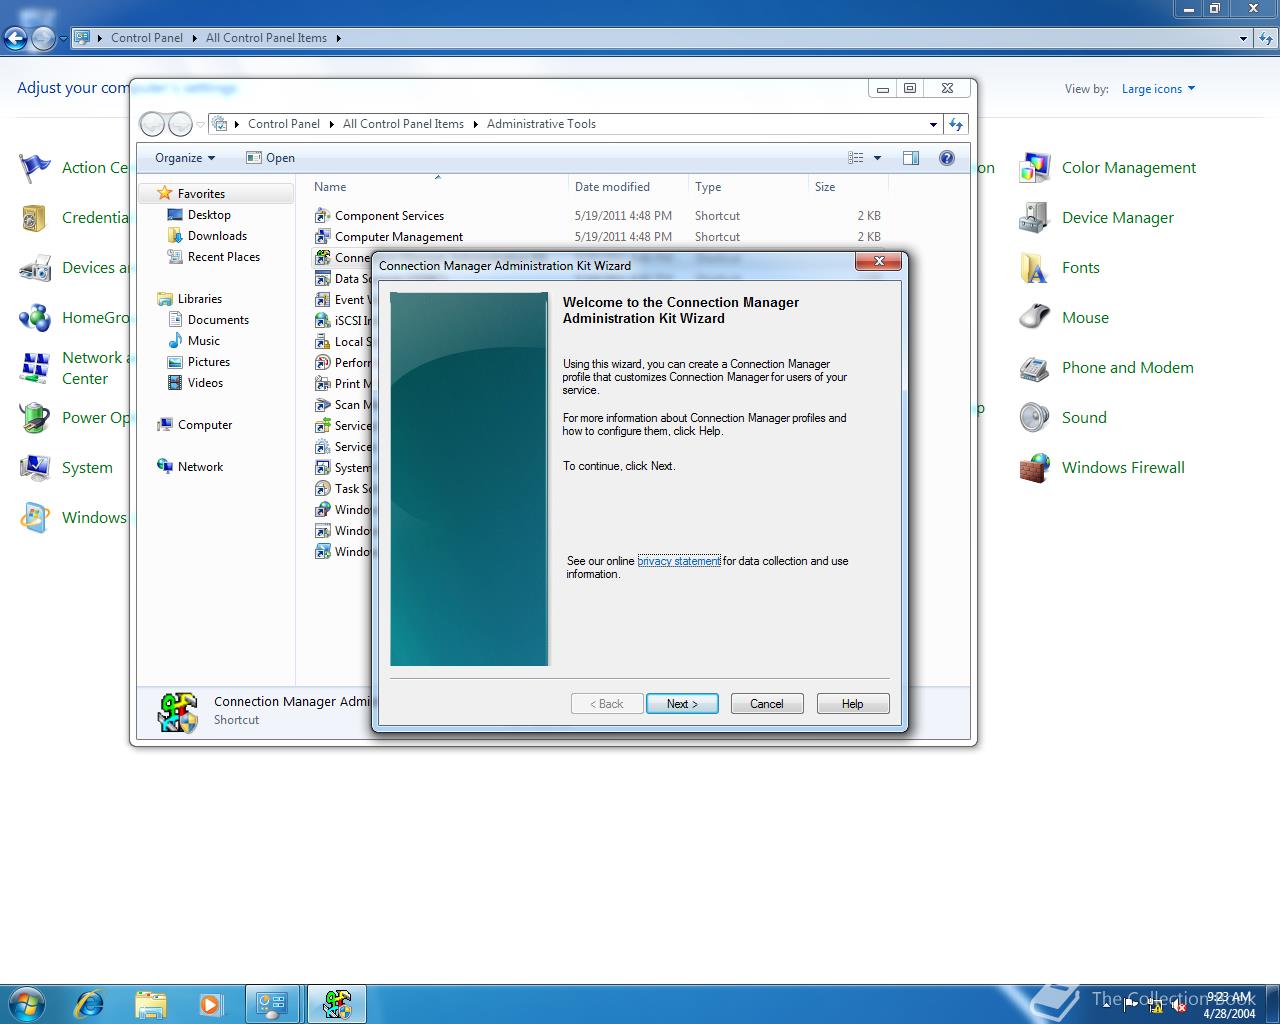Open the Action Center flag icon
This screenshot has height=1024, width=1280.
35,168
